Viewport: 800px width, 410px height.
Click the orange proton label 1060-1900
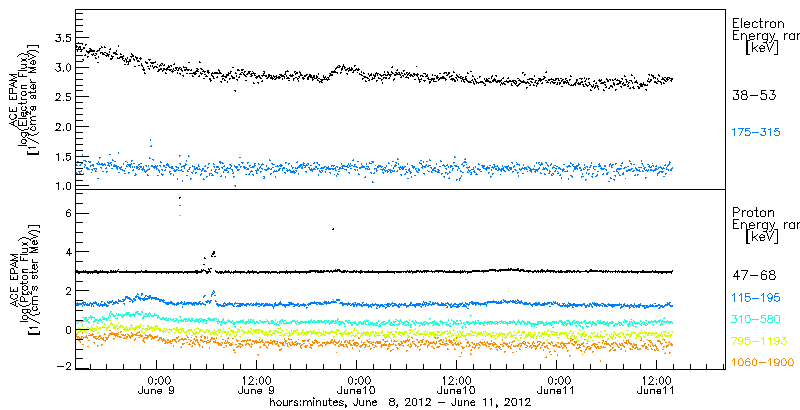pos(763,363)
